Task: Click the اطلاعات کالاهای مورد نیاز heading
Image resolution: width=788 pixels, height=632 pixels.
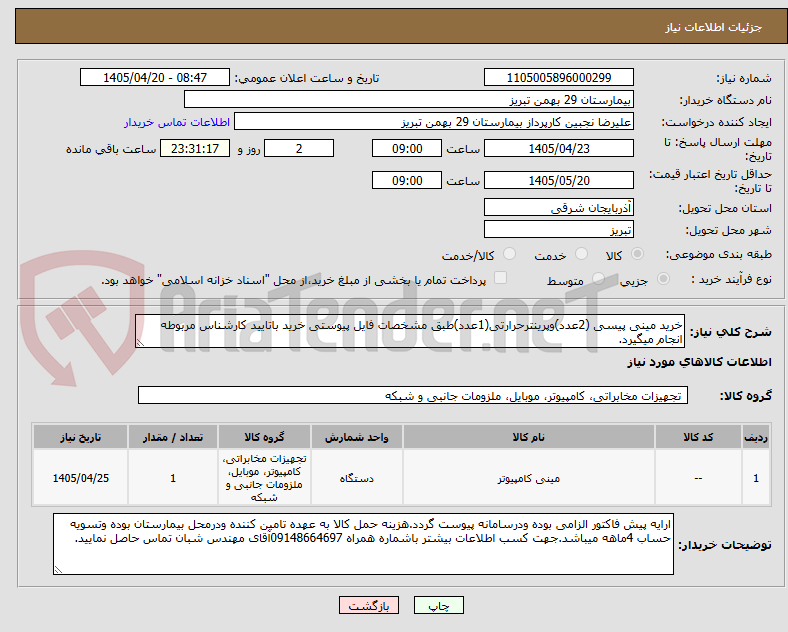Action: coord(699,362)
